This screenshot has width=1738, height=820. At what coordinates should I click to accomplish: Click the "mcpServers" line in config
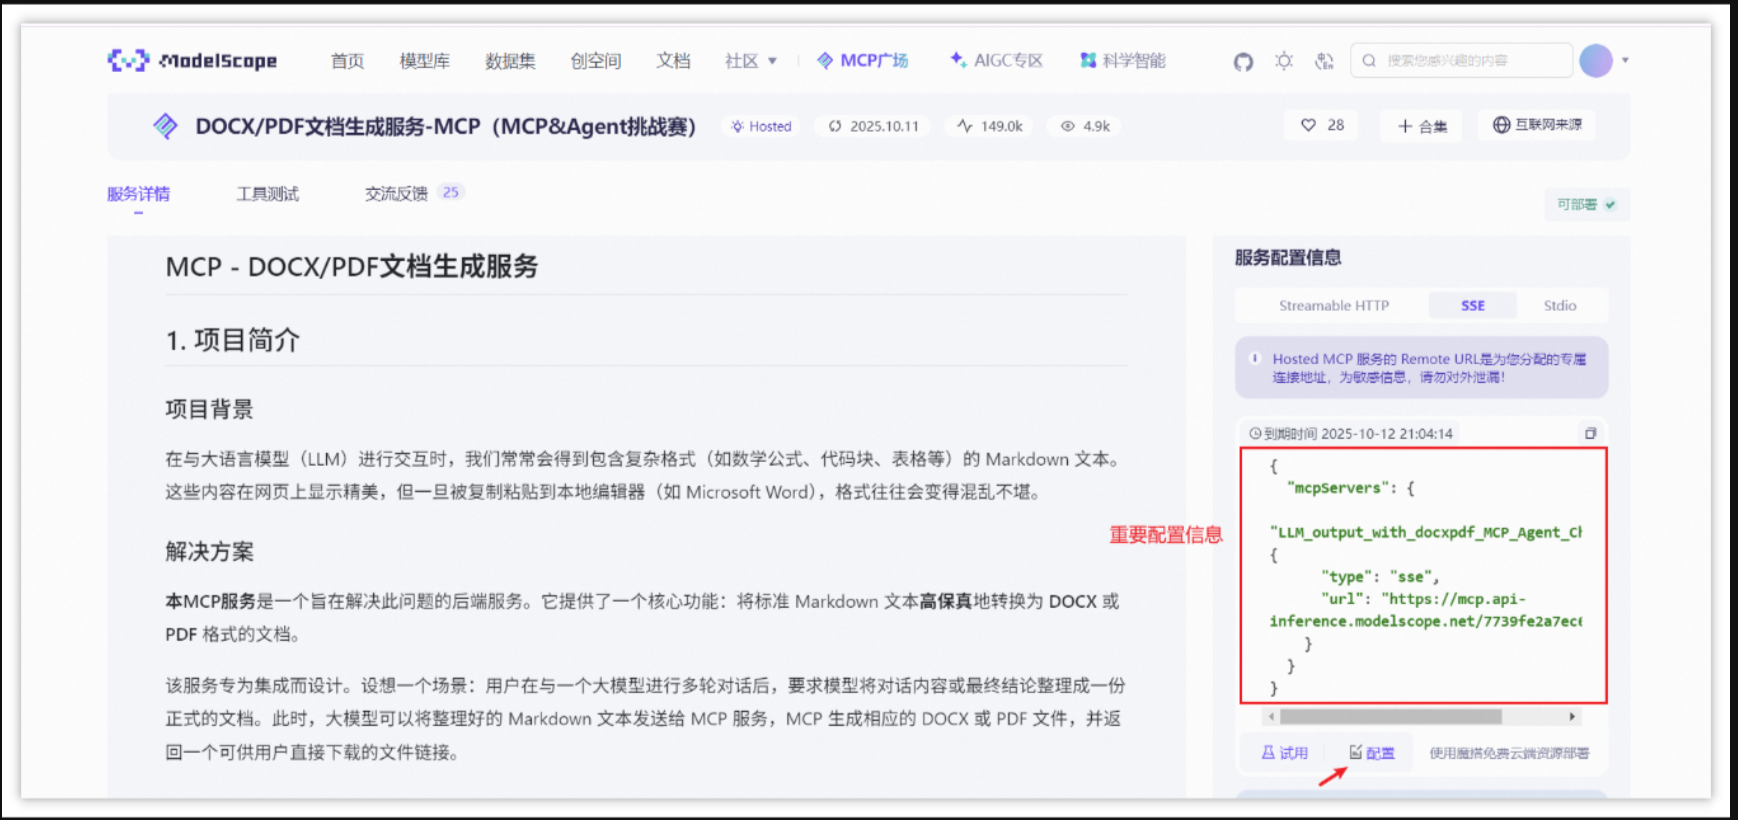(1350, 488)
